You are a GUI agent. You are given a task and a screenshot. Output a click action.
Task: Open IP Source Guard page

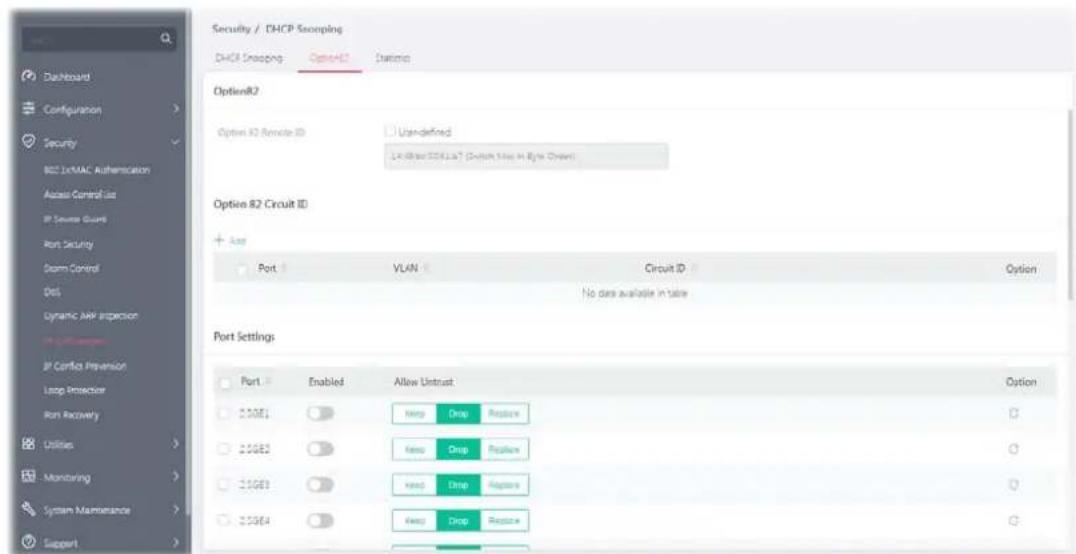coord(73,219)
